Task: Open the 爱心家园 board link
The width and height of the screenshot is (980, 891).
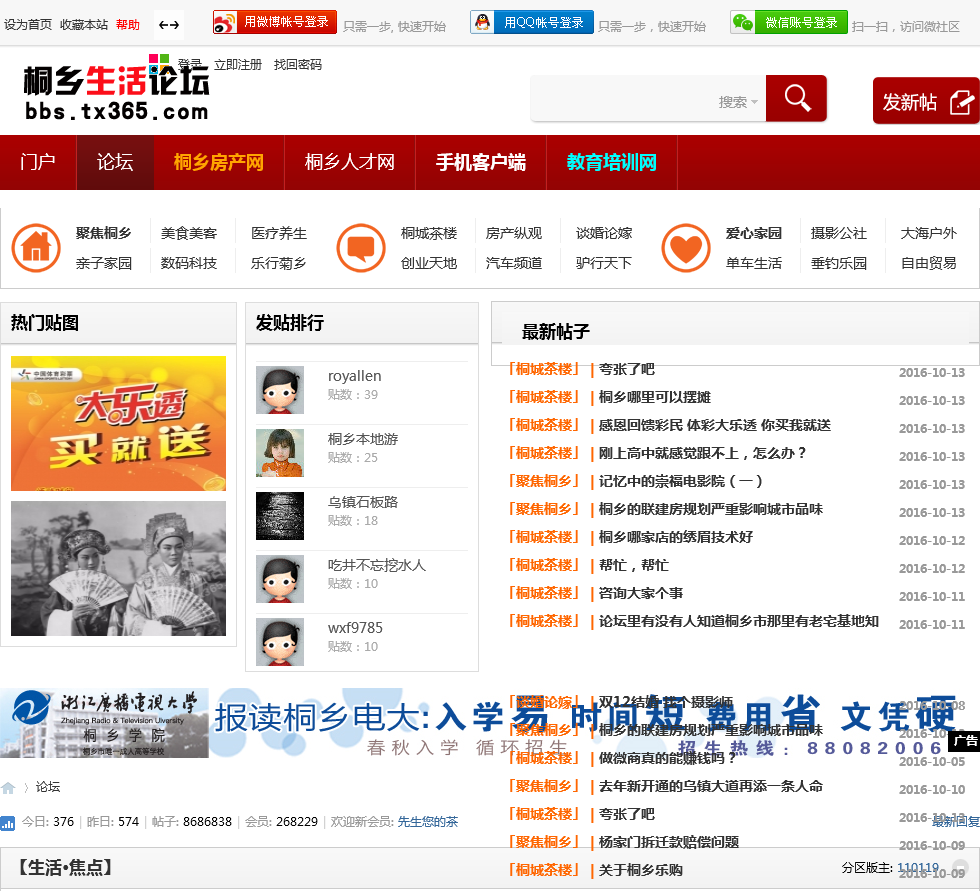Action: click(x=754, y=233)
